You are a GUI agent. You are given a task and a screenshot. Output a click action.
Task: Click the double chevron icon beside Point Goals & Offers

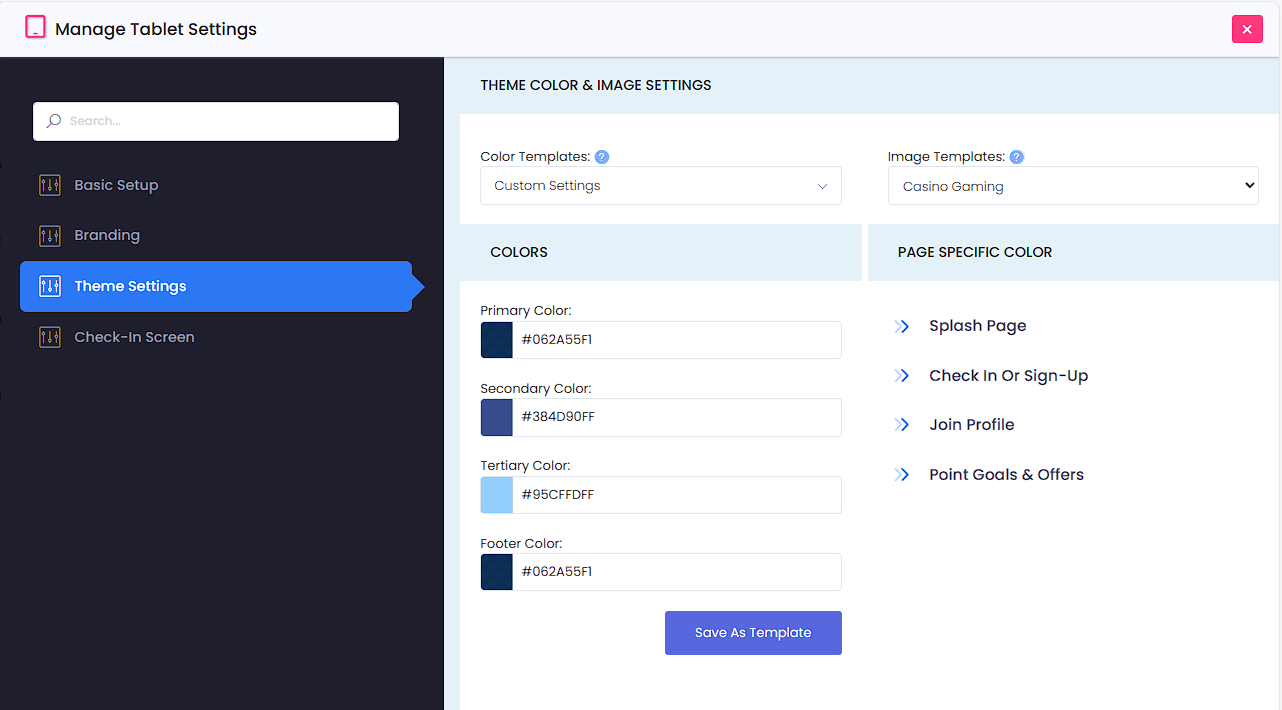(902, 475)
